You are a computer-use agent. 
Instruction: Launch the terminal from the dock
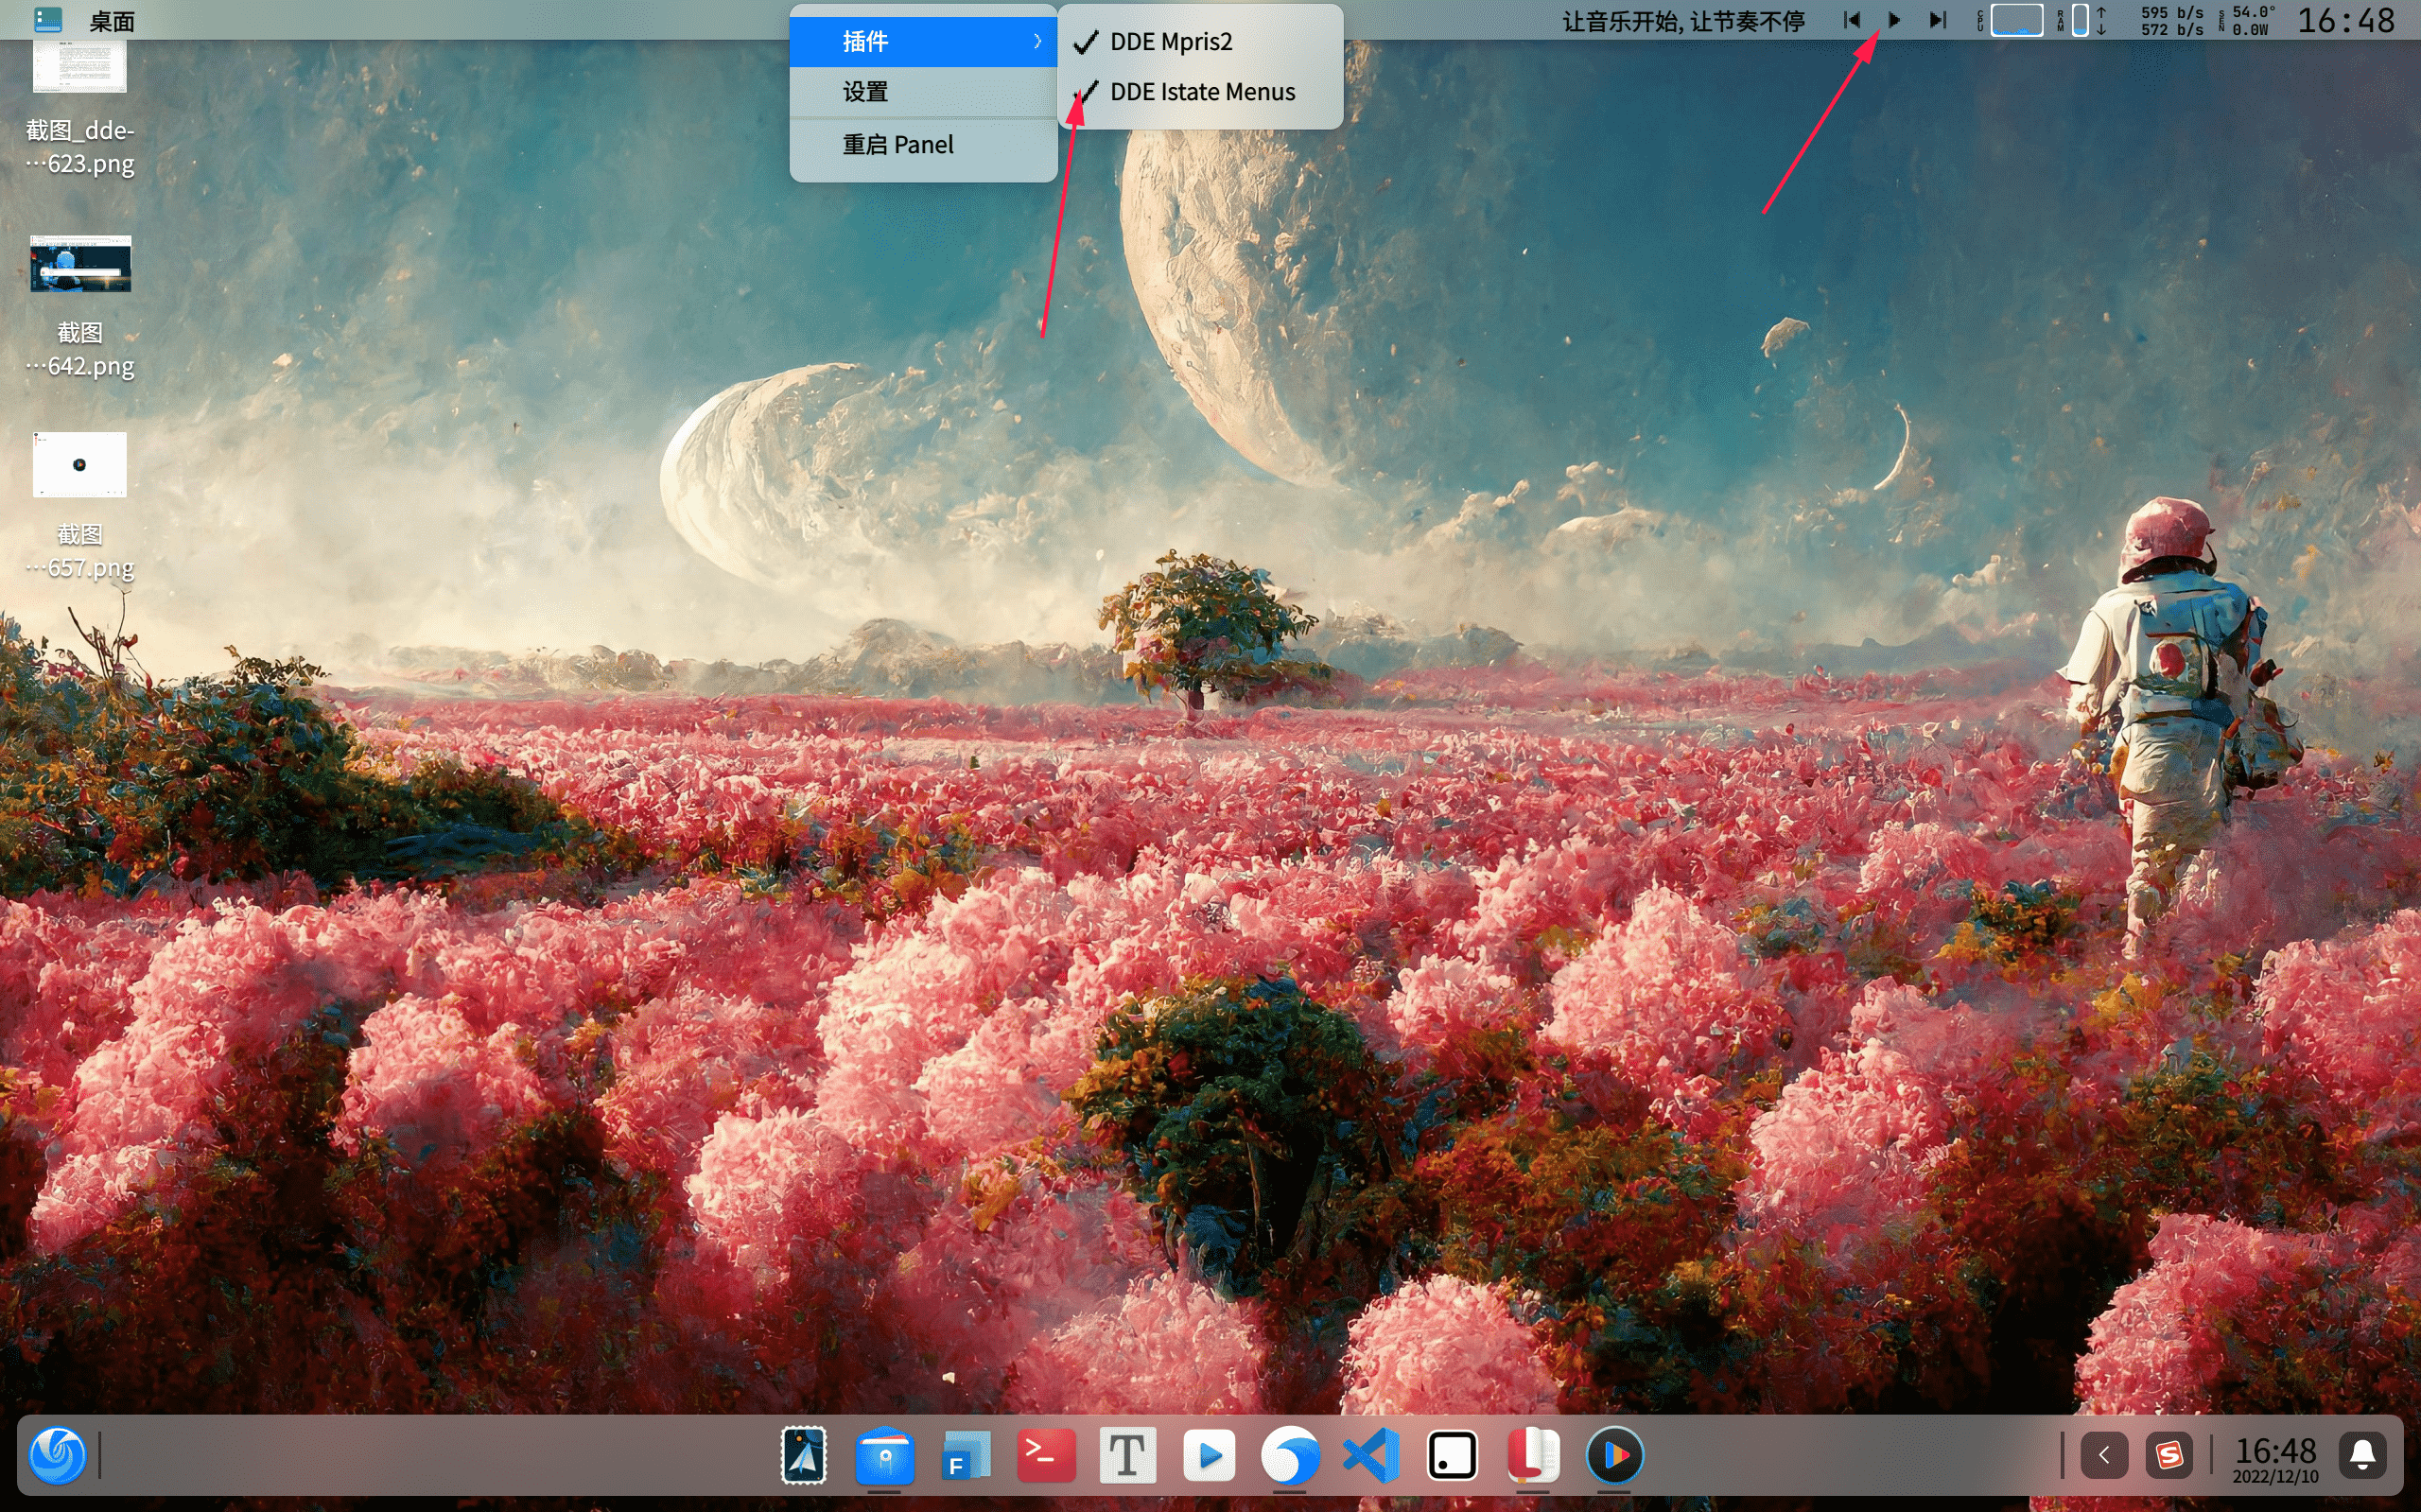[1046, 1455]
